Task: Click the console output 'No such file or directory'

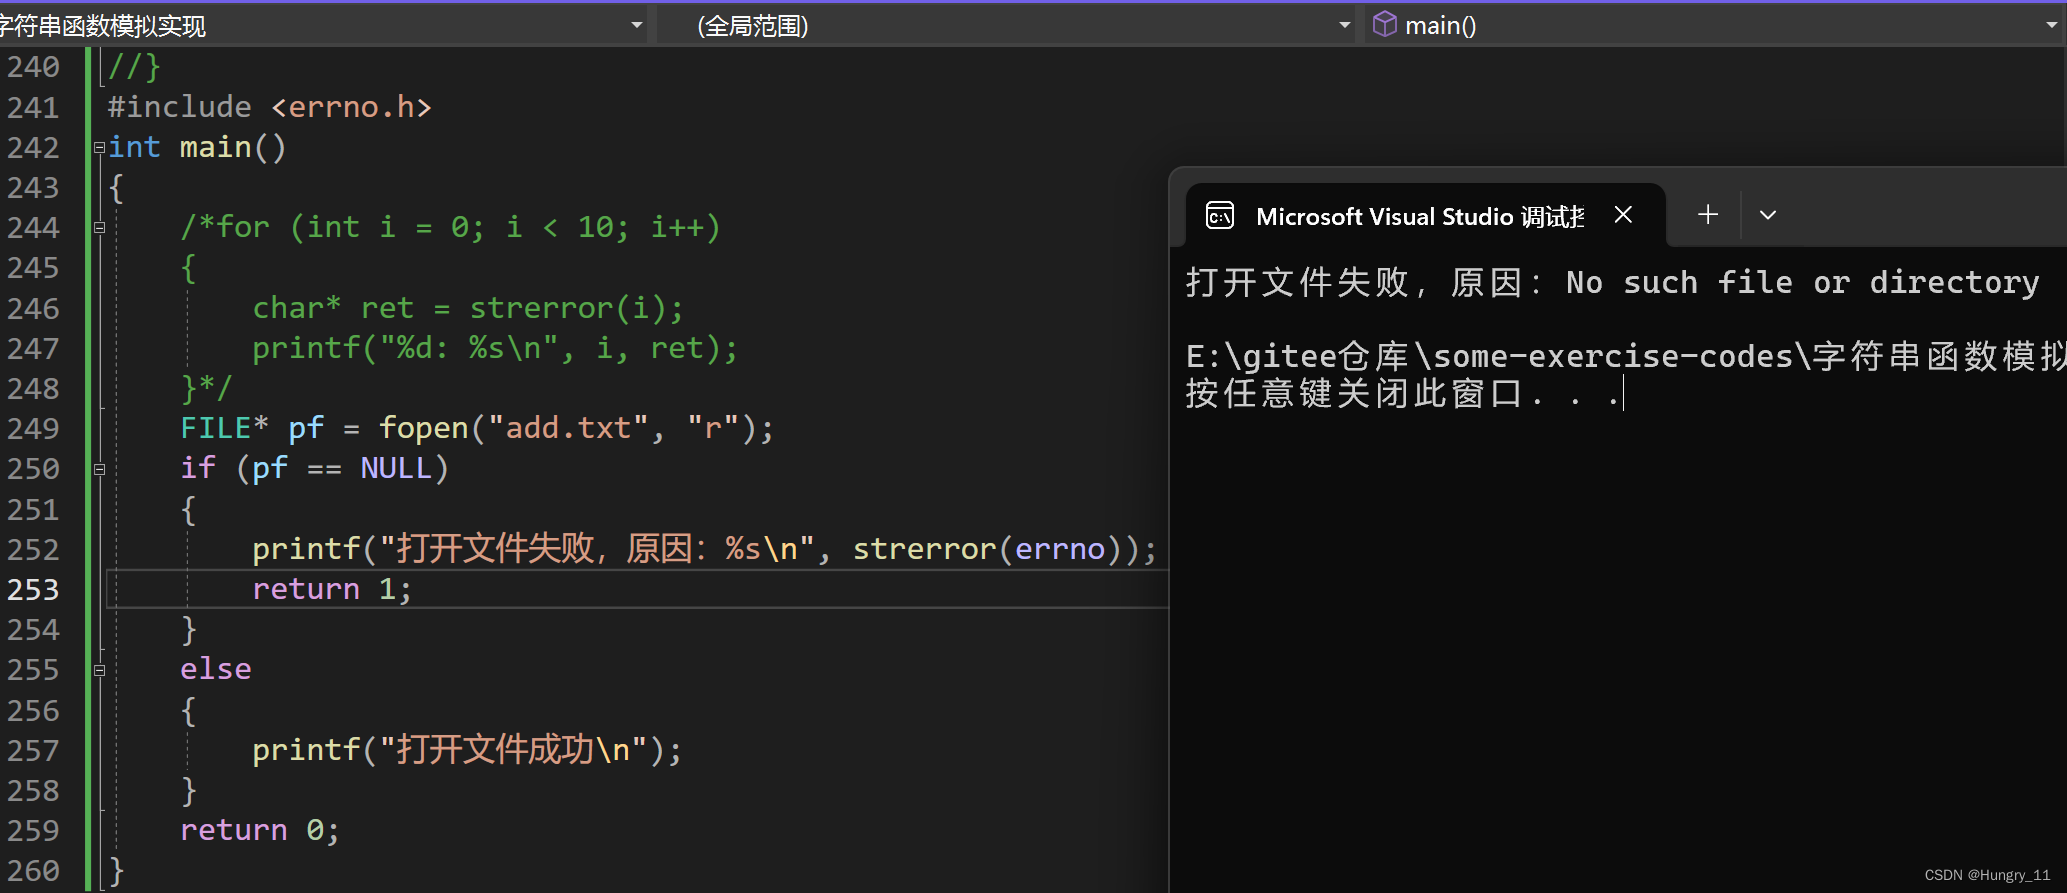Action: point(1803,283)
